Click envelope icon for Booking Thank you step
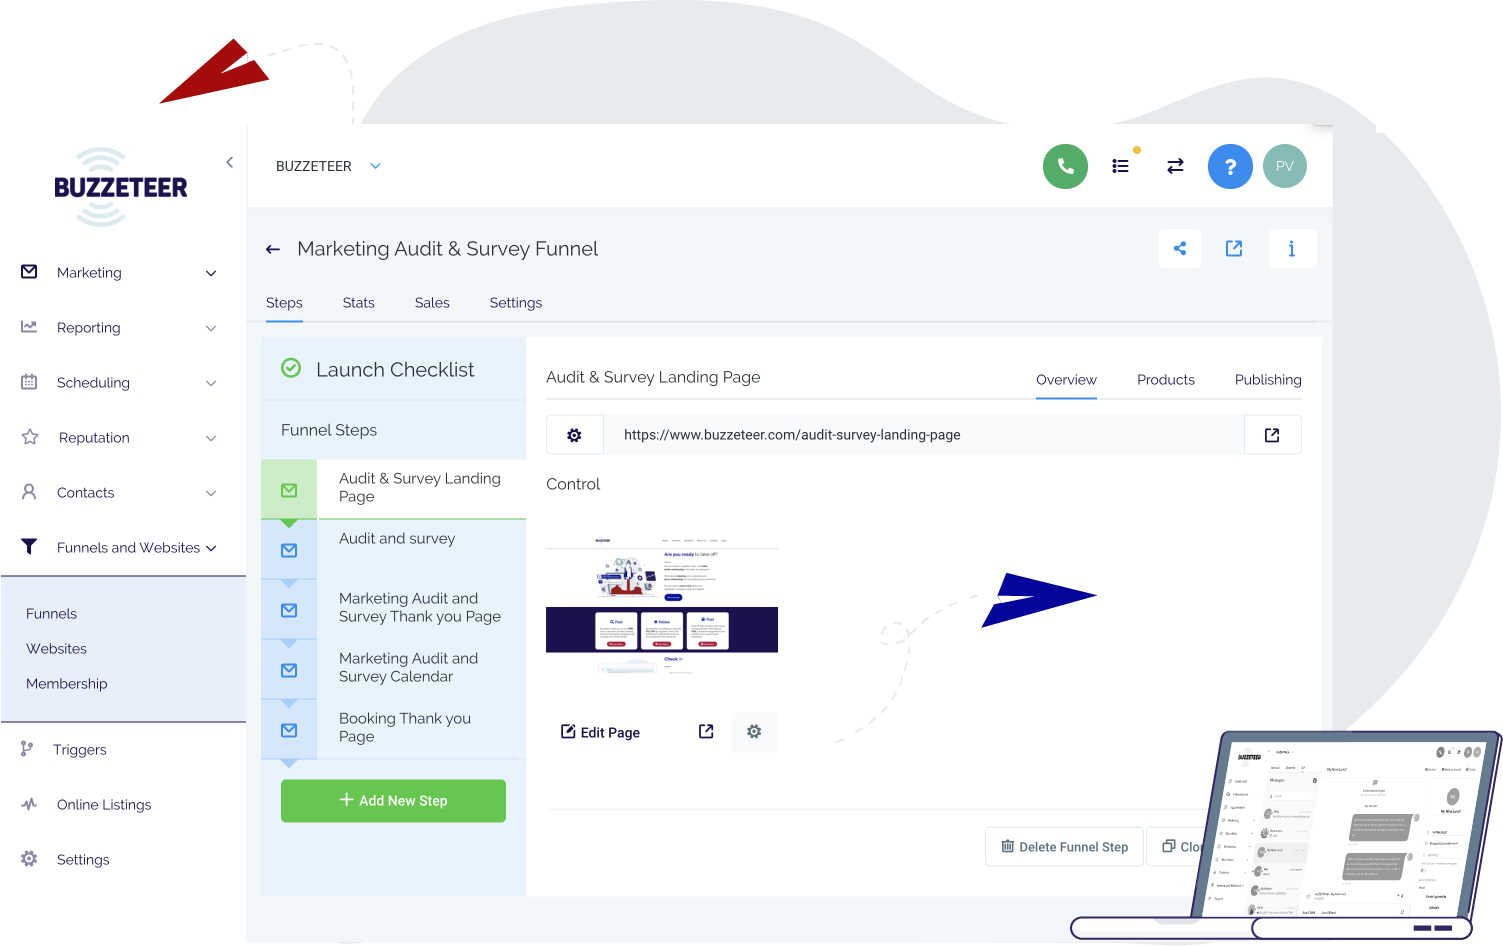Screen dimensions: 1503x946 coord(289,730)
